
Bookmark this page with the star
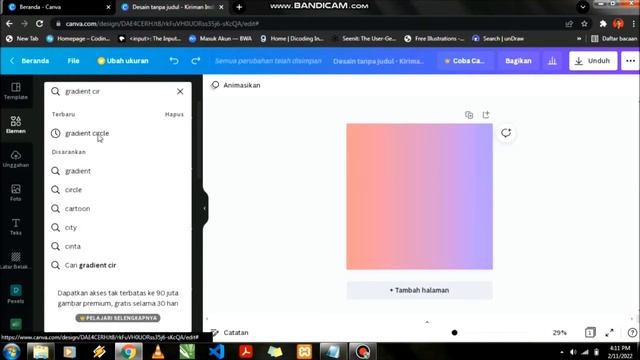click(584, 24)
